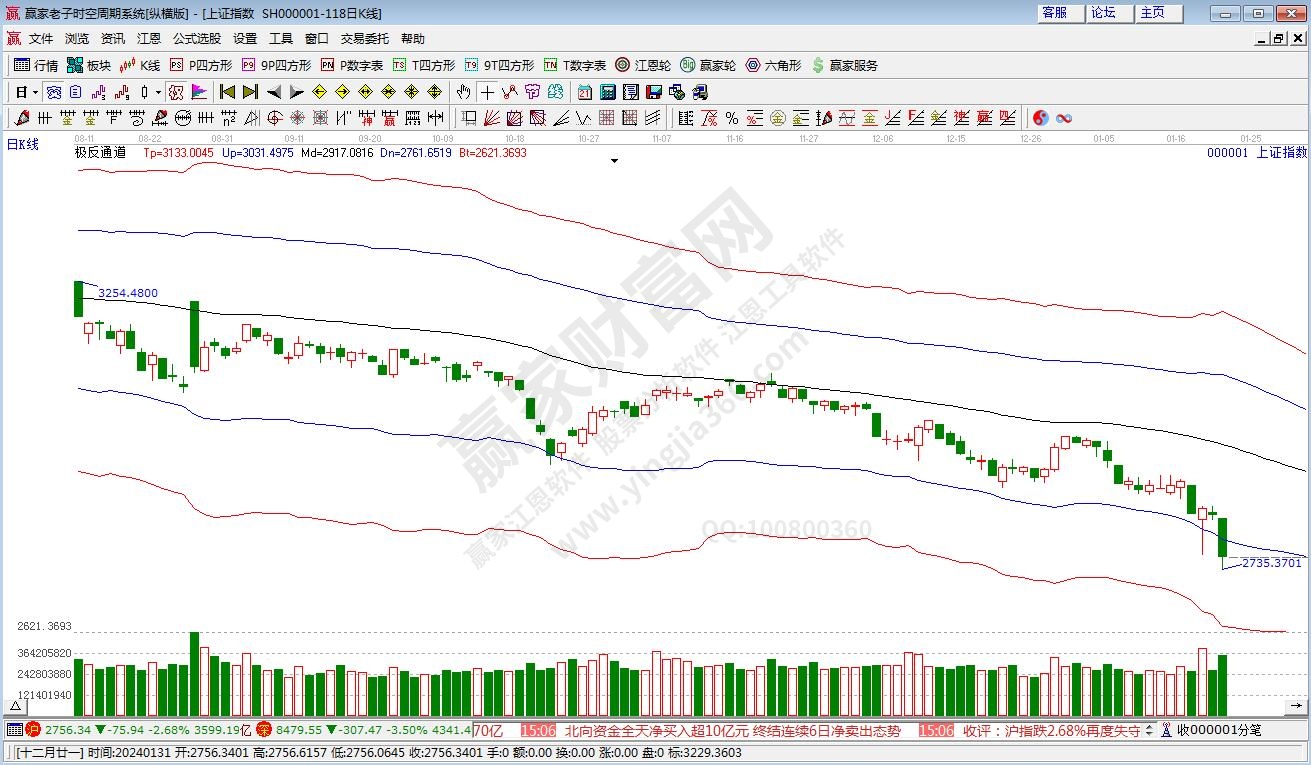Toggle the crosshair cursor mode

pos(487,92)
